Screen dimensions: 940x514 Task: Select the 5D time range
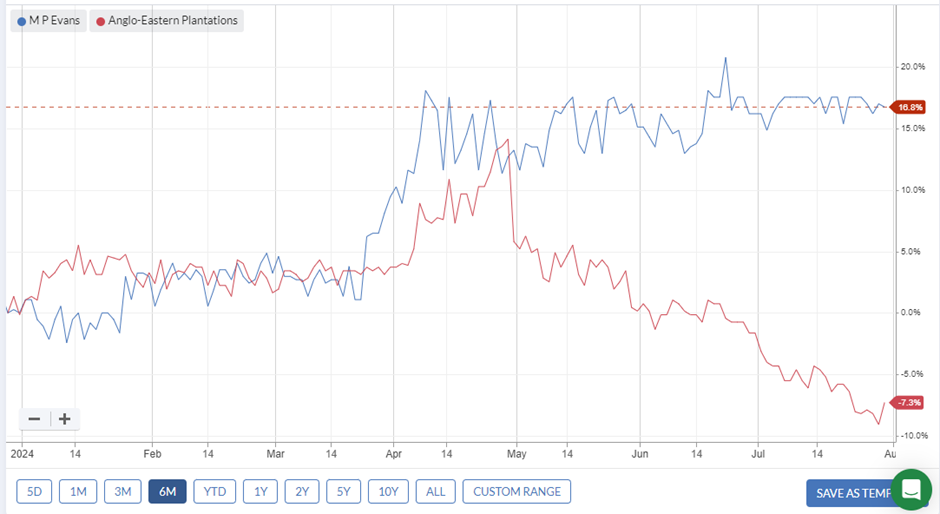click(x=34, y=492)
